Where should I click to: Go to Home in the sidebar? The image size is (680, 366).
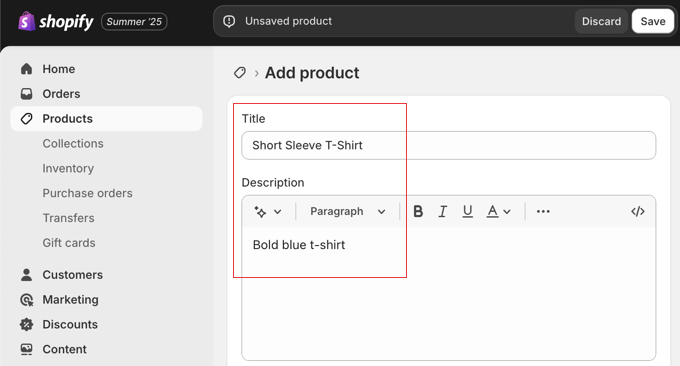pos(59,69)
